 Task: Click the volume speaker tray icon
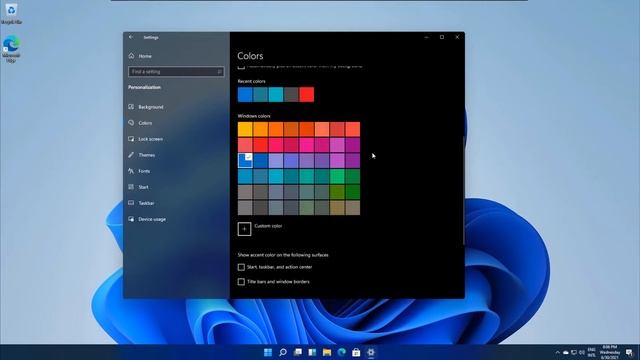coord(582,353)
